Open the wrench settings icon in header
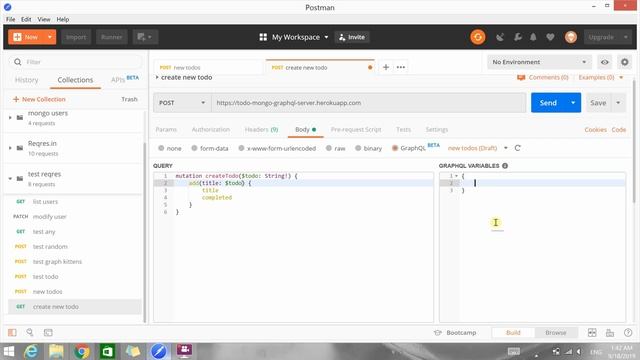This screenshot has width=640, height=360. 518,37
